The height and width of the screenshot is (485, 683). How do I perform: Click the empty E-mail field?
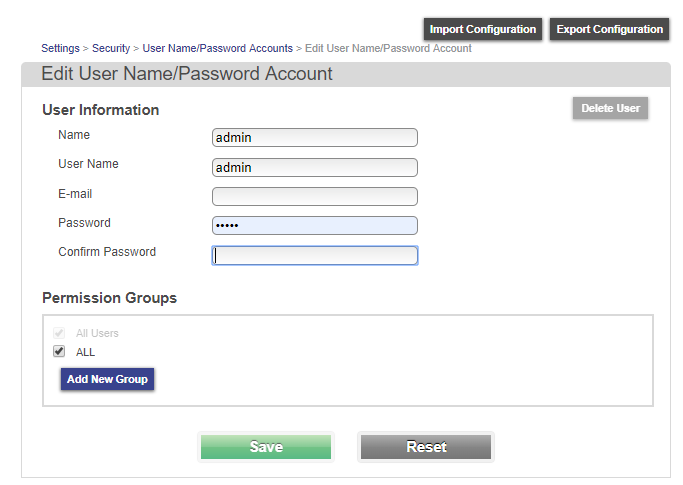click(x=315, y=196)
